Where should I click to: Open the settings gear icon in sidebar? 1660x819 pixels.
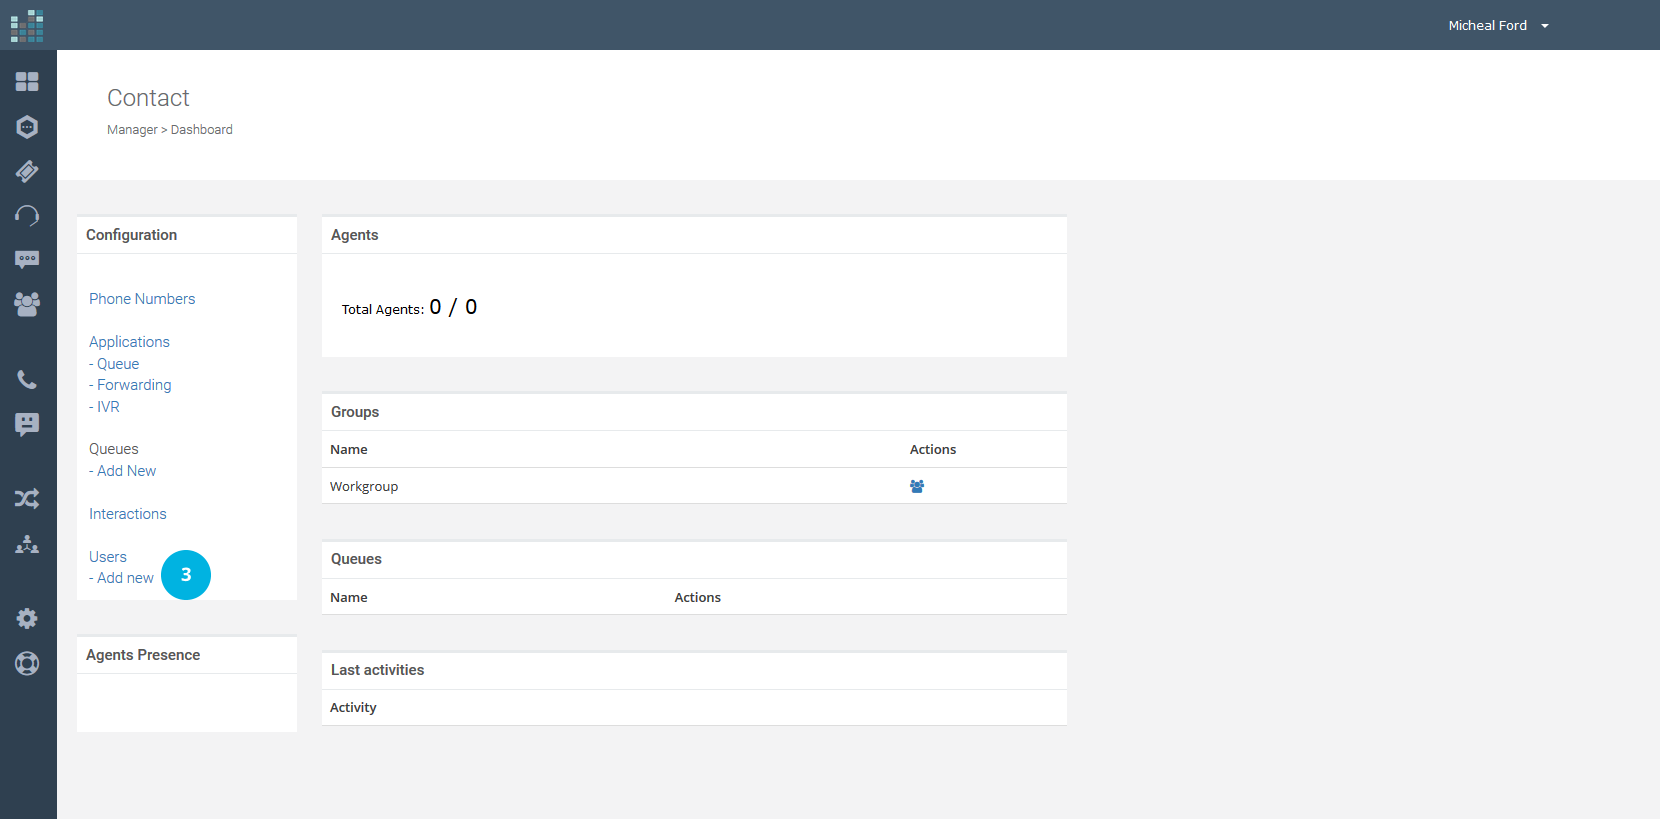click(27, 619)
